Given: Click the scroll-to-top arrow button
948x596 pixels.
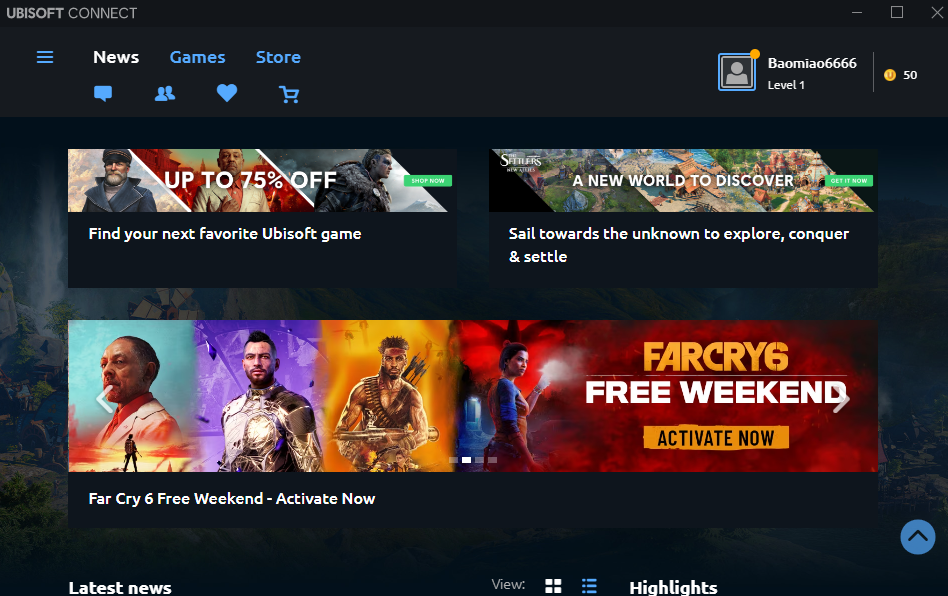Looking at the screenshot, I should click(x=918, y=537).
